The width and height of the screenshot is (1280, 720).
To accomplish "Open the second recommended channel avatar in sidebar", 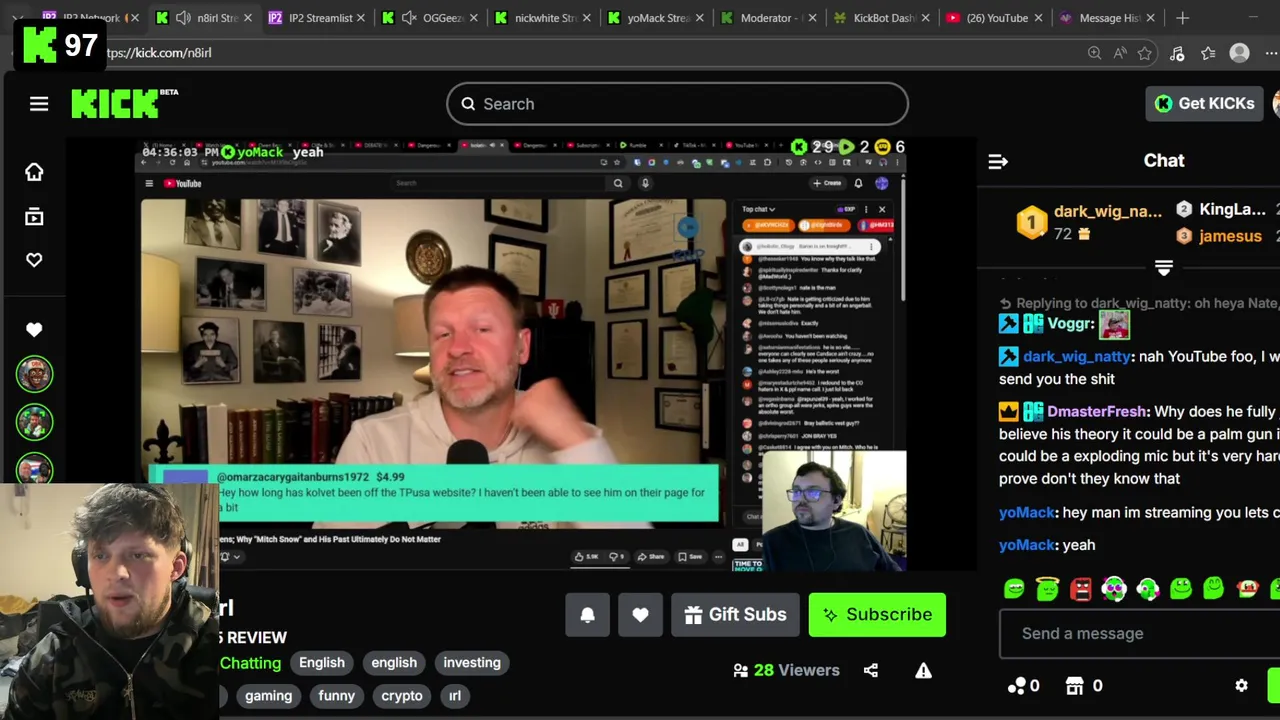I will pyautogui.click(x=34, y=421).
